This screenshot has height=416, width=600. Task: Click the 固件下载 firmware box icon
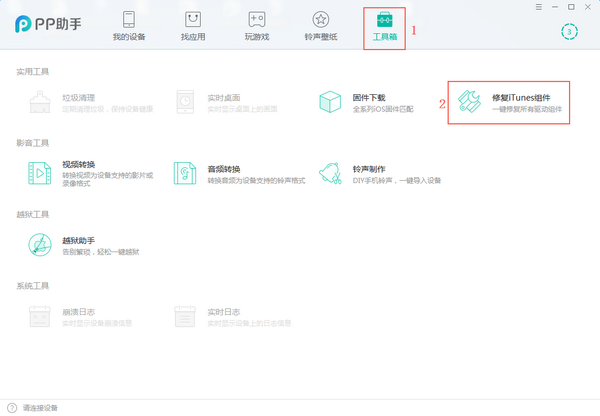point(332,101)
